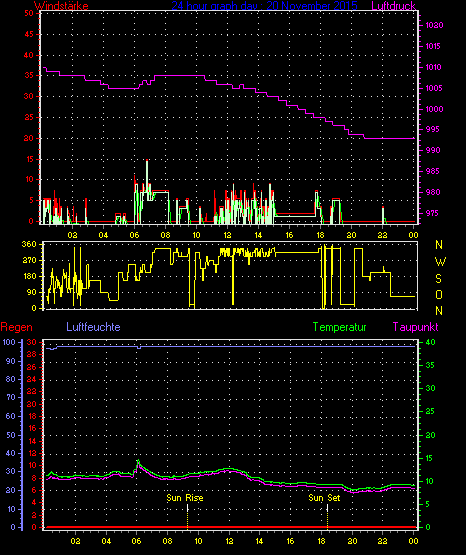Click the 40 temperature axis value in green
Screen dimensions: 466x555
coord(430,342)
